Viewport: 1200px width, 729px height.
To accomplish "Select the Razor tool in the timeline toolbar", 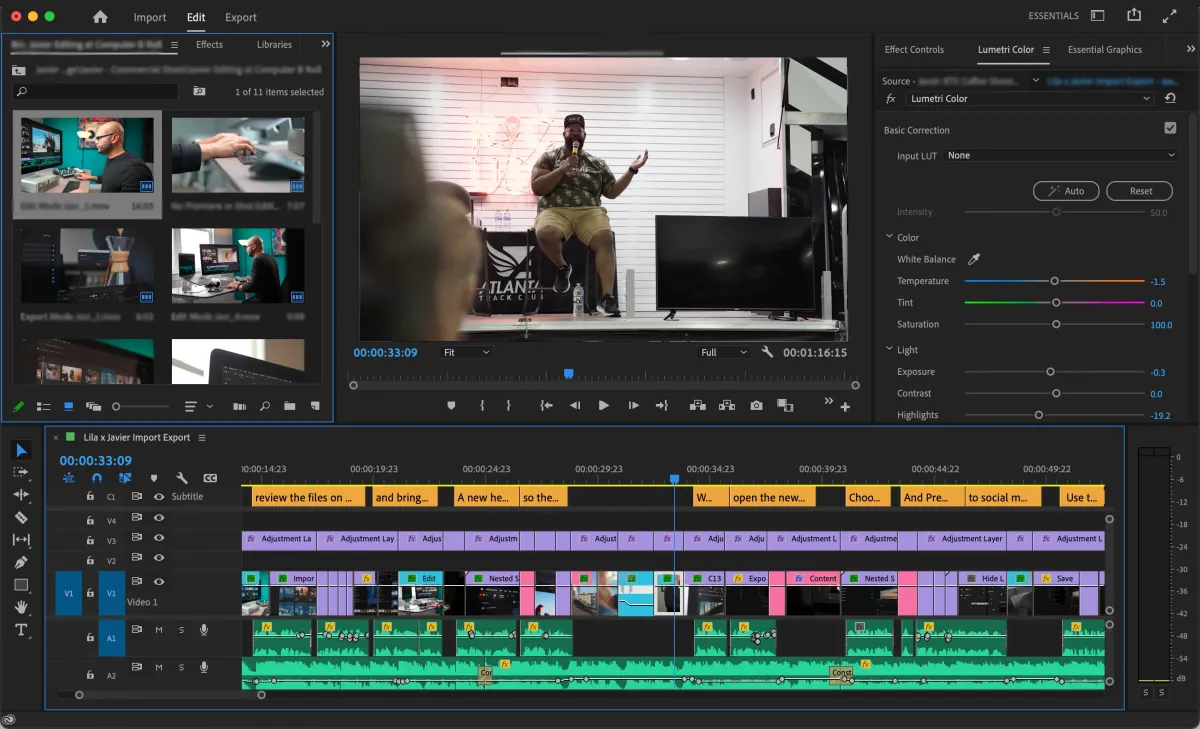I will (21, 517).
